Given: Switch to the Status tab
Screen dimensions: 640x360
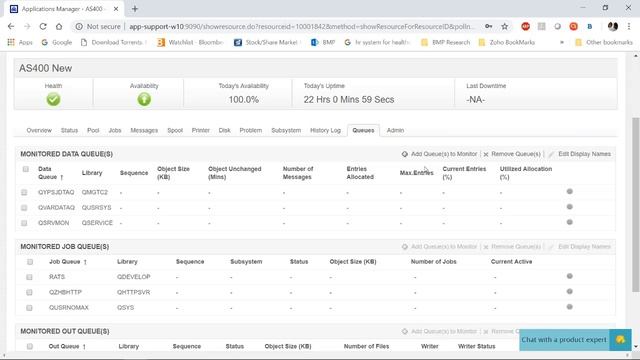Looking at the screenshot, I should (69, 130).
